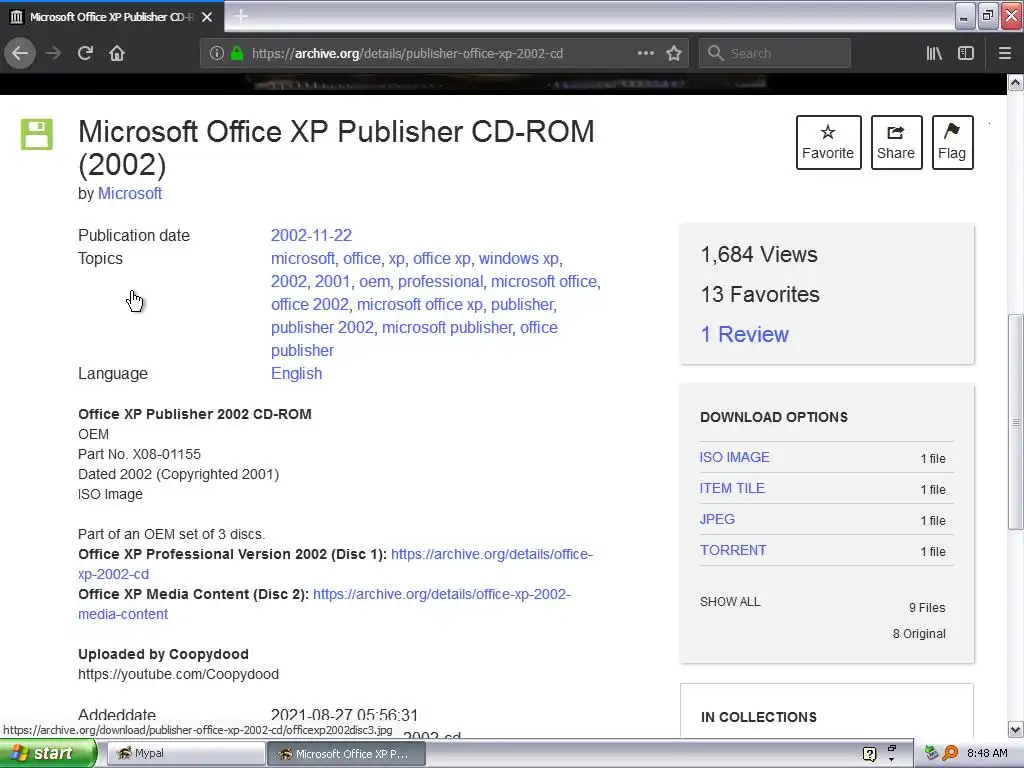Toggle the sidebar view icon

click(x=966, y=53)
